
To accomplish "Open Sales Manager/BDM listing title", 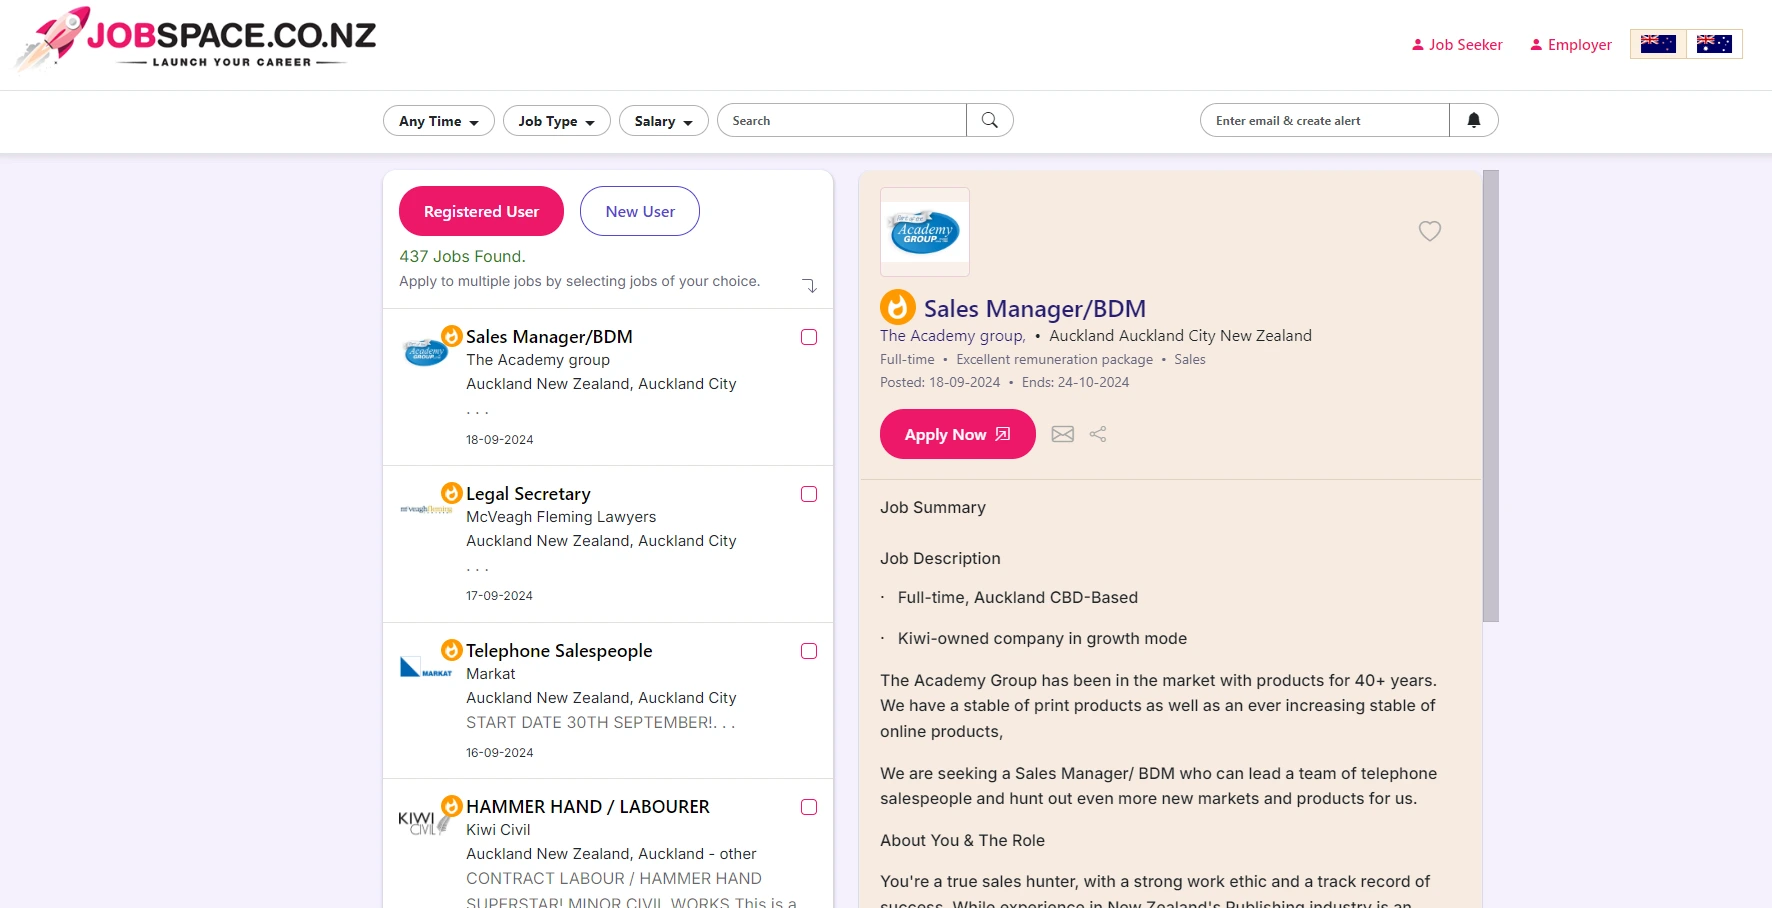I will 549,337.
